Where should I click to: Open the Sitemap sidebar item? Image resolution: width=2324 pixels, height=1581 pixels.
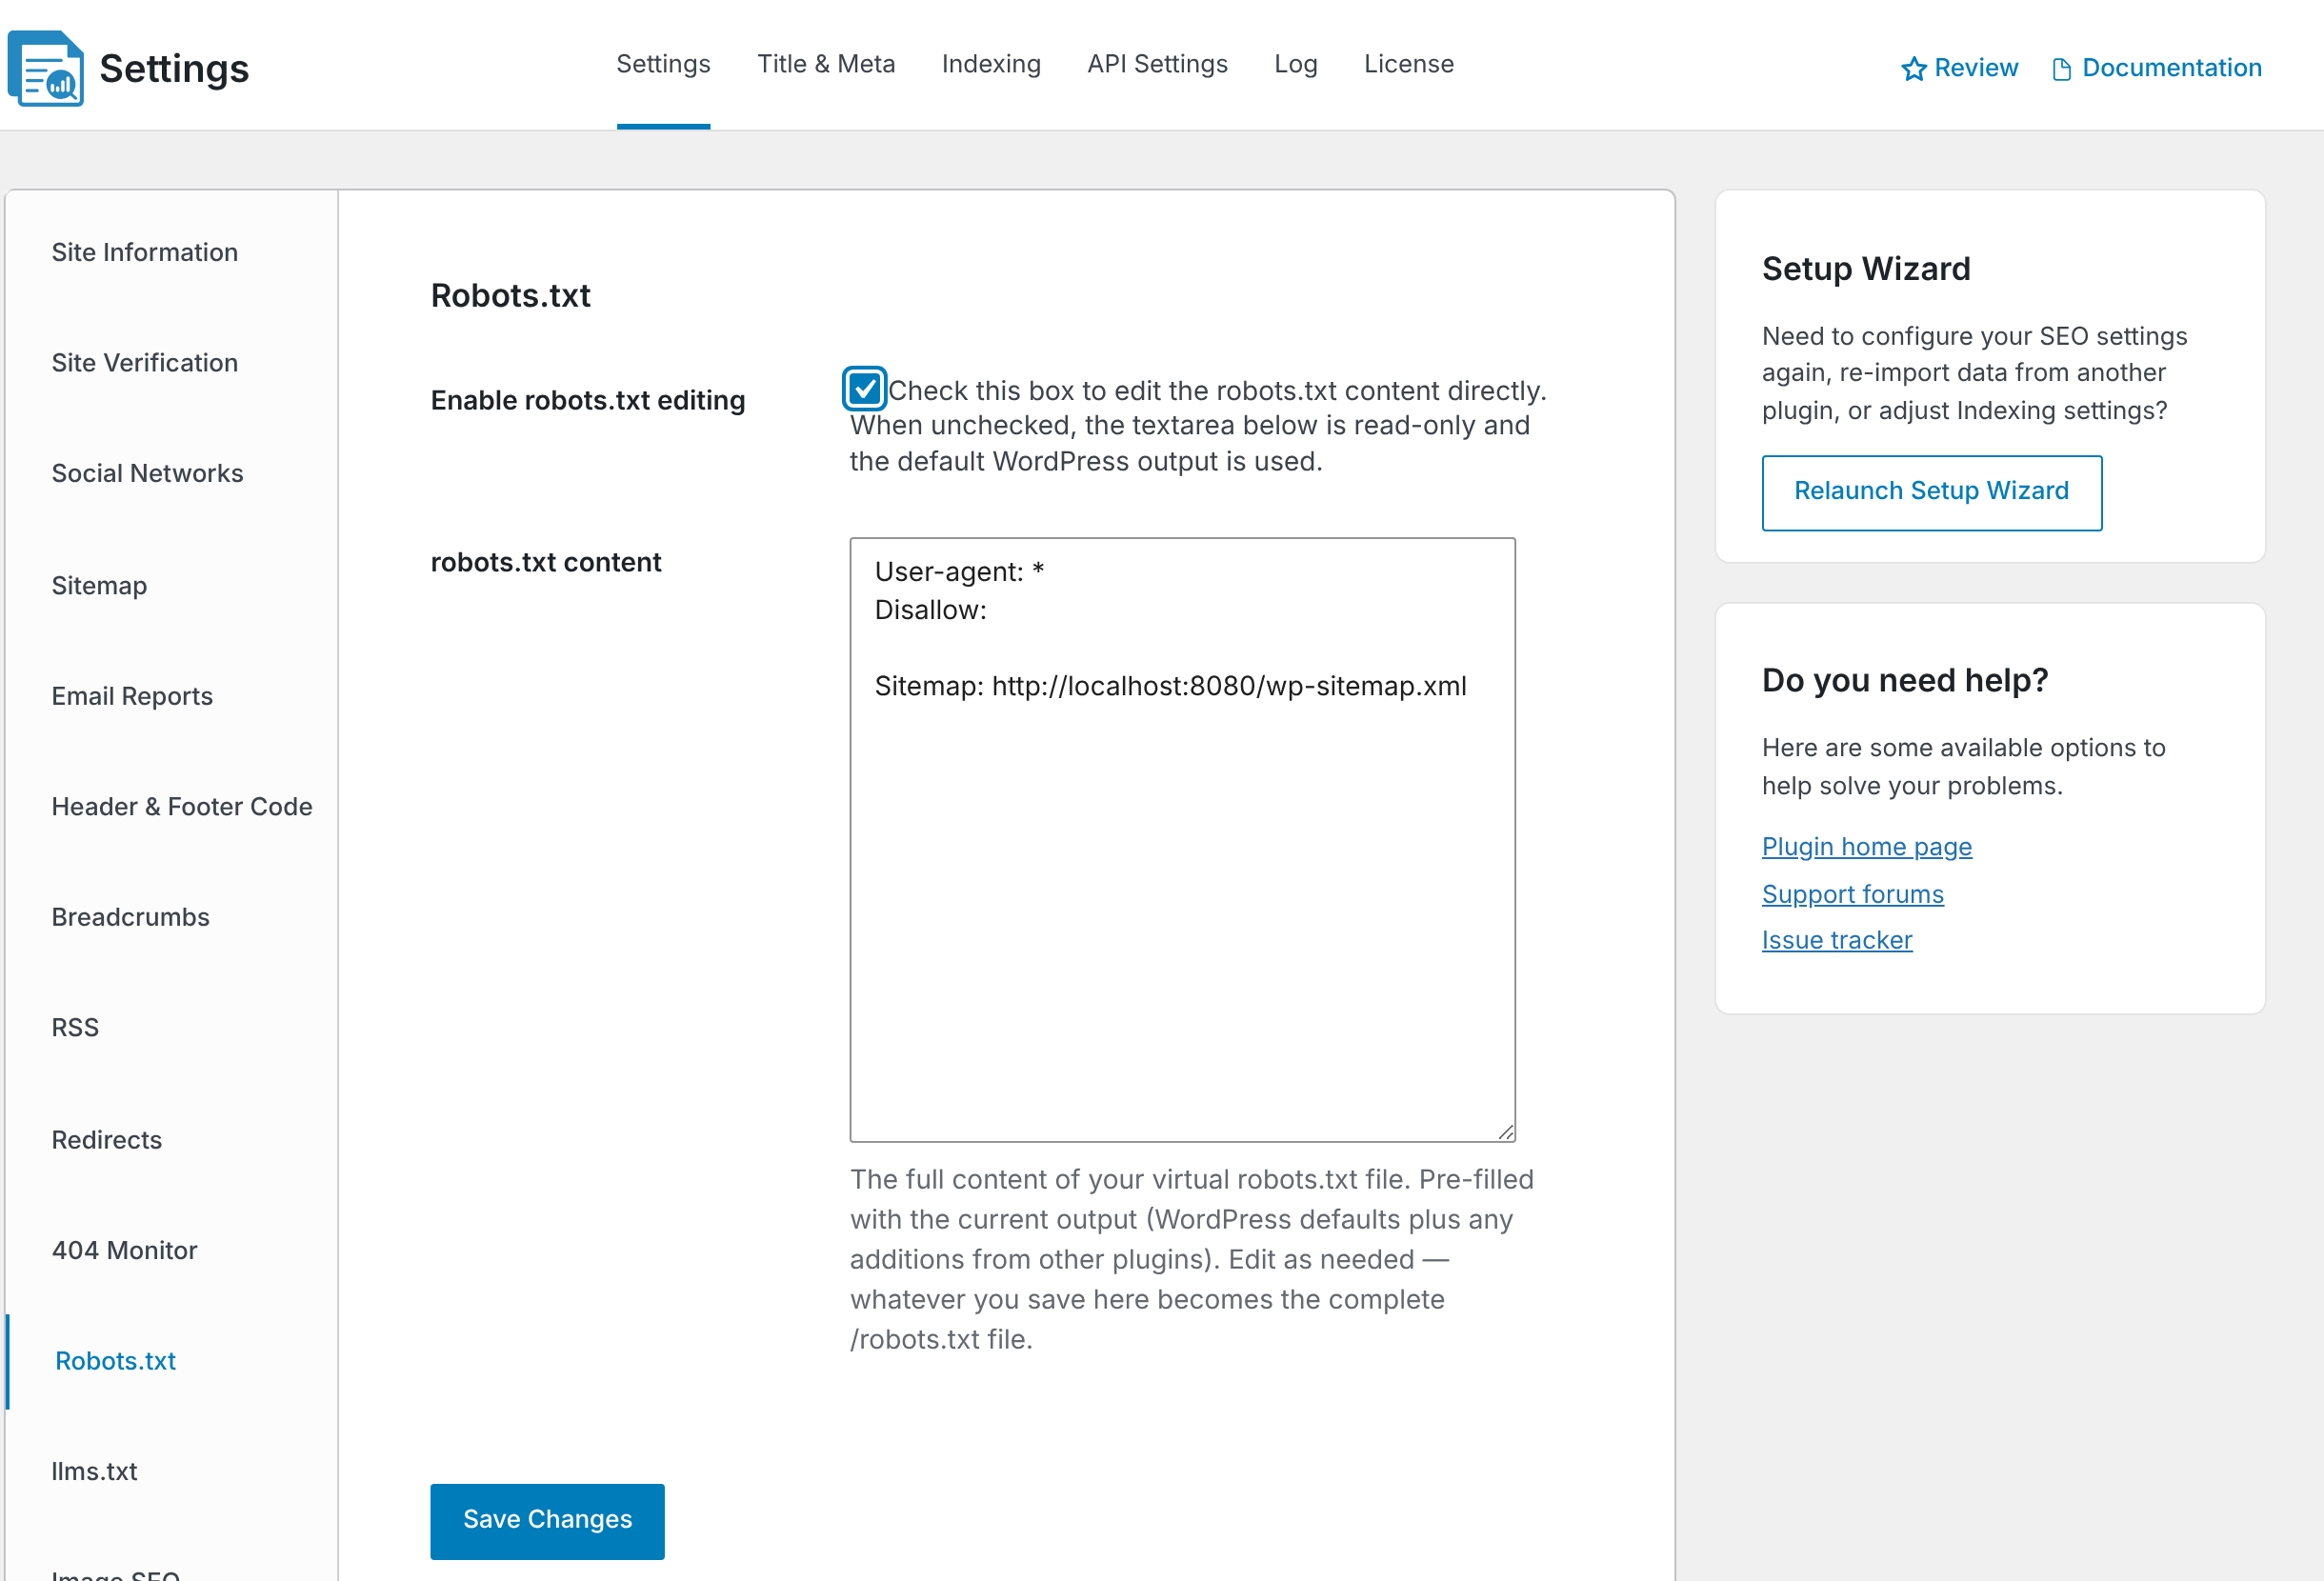(x=99, y=586)
